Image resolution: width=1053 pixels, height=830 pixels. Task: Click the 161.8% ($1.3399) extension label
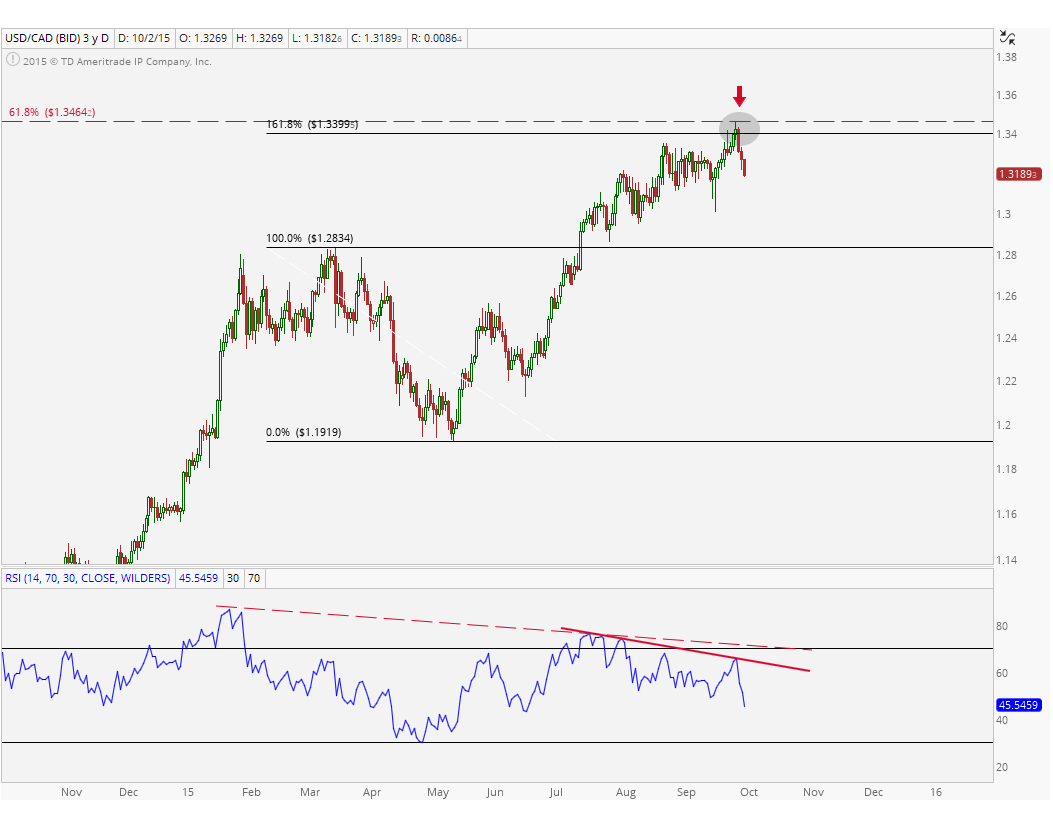tap(312, 124)
